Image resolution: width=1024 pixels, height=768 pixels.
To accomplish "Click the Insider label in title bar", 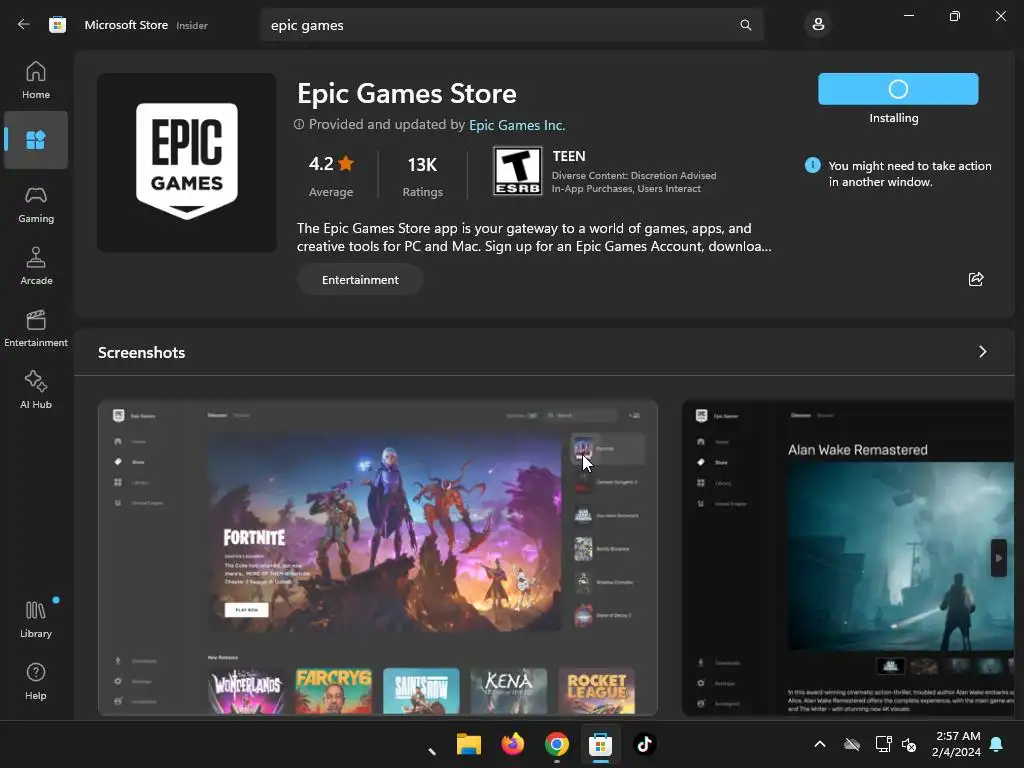I will [192, 25].
